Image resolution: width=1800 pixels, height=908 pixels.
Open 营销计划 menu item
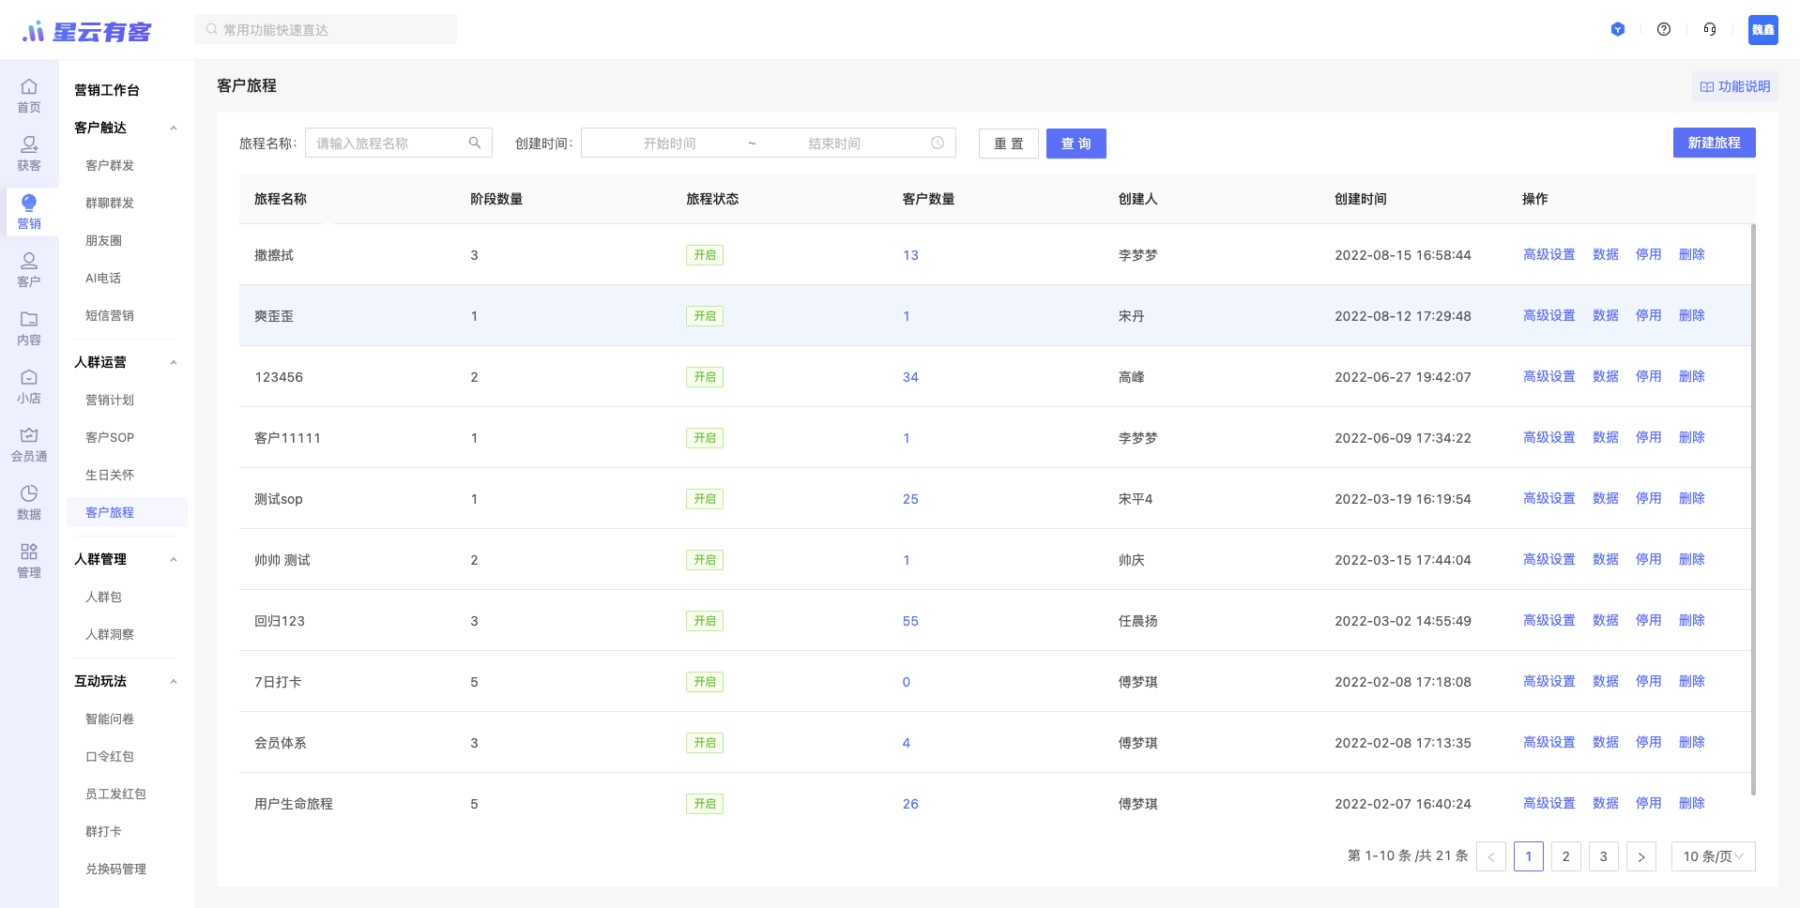[109, 400]
